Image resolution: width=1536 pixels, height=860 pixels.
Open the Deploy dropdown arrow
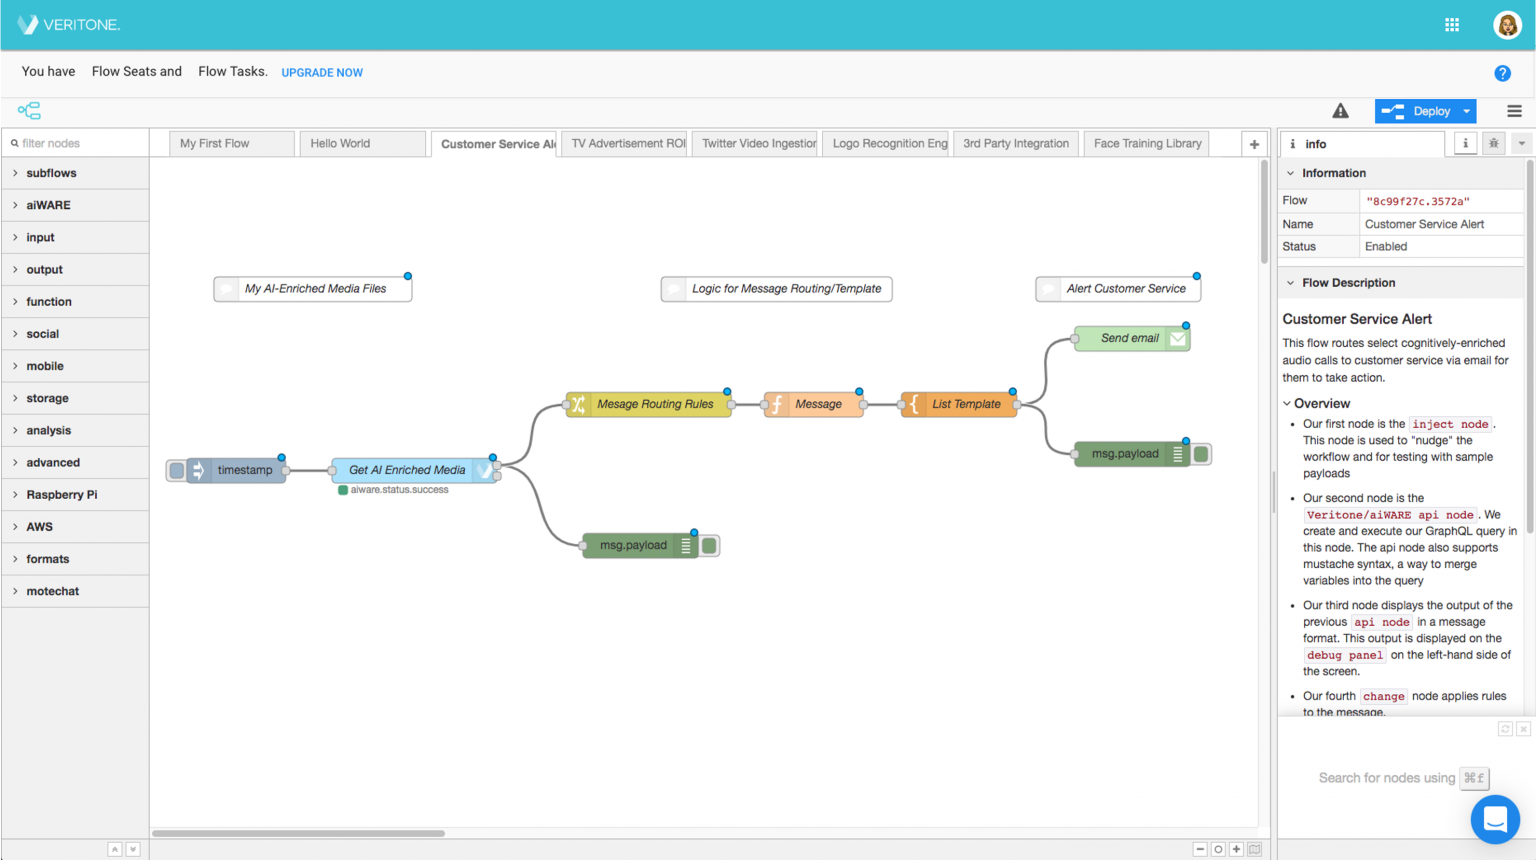point(1466,111)
